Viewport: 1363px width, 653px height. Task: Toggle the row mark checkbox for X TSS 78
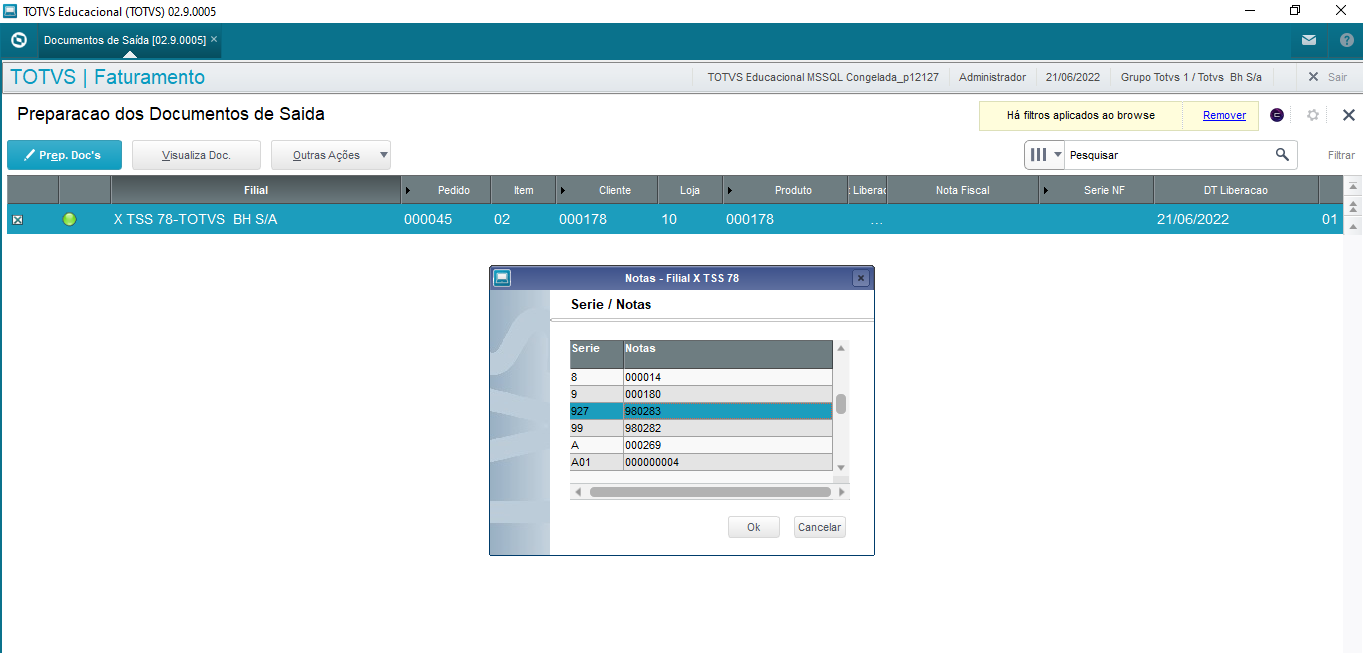(17, 220)
